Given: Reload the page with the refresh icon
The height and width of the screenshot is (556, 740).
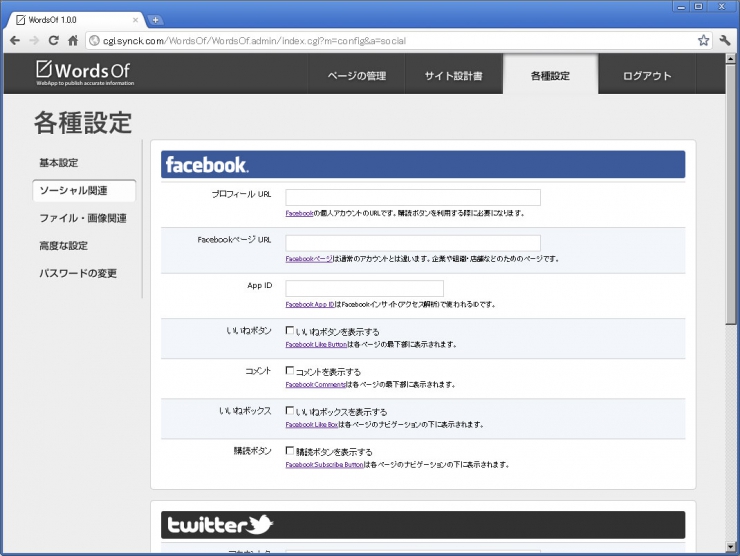Looking at the screenshot, I should [x=53, y=41].
